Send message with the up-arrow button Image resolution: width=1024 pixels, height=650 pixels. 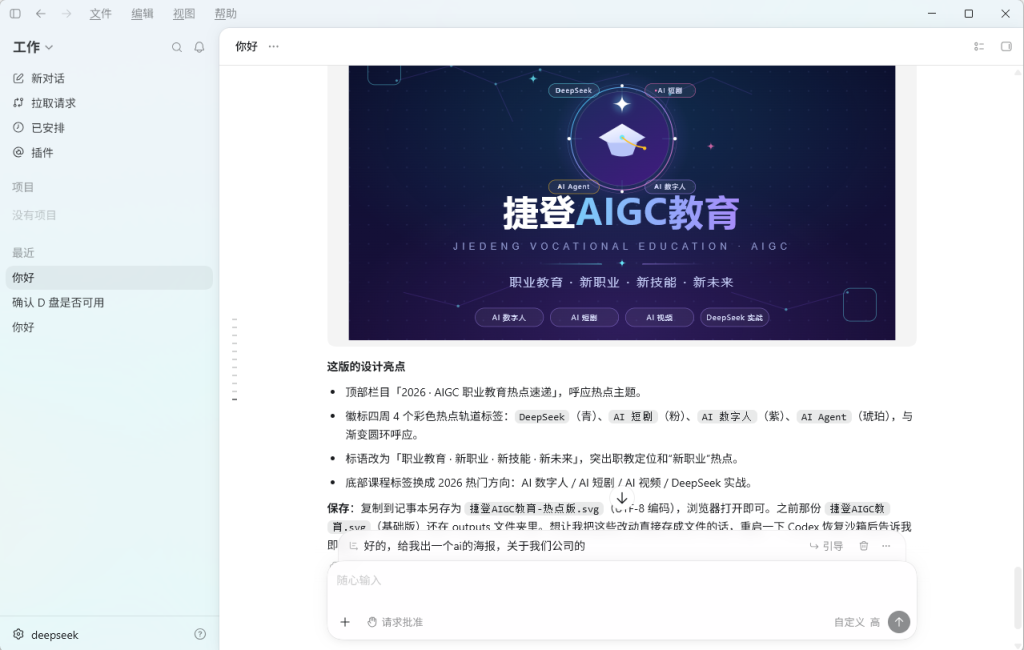[x=899, y=622]
